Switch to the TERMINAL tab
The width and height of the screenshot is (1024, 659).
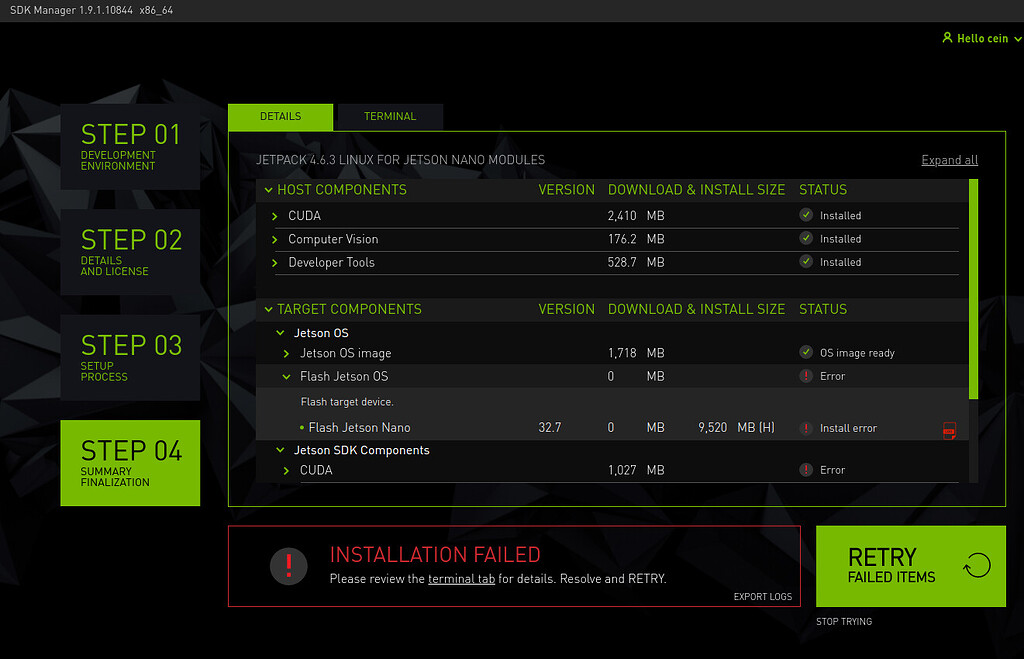389,116
